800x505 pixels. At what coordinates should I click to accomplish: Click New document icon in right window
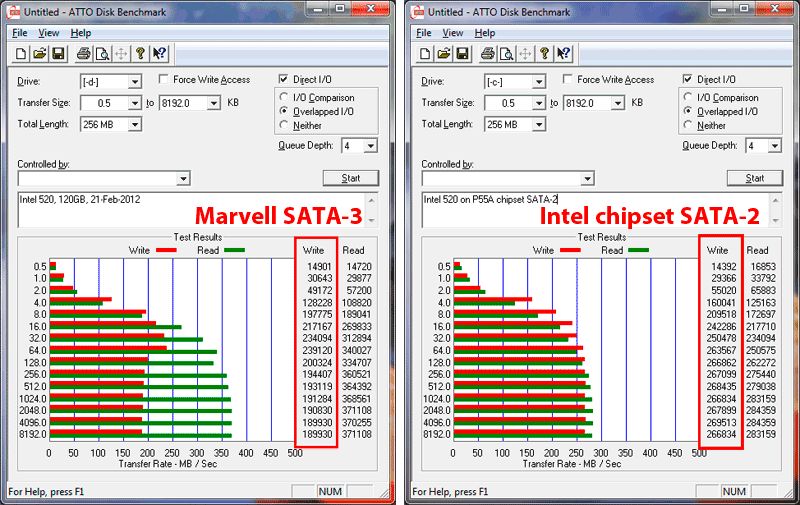click(425, 54)
